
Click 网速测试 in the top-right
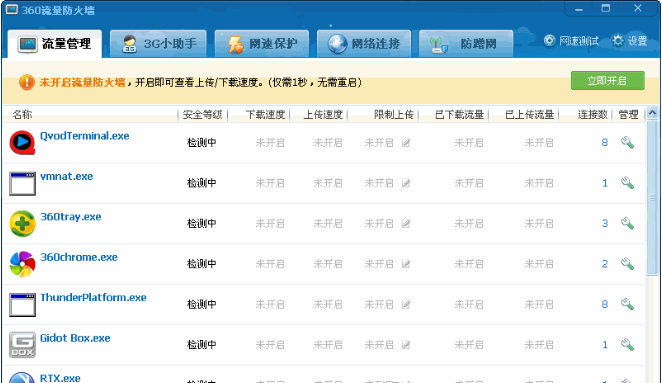tap(571, 41)
